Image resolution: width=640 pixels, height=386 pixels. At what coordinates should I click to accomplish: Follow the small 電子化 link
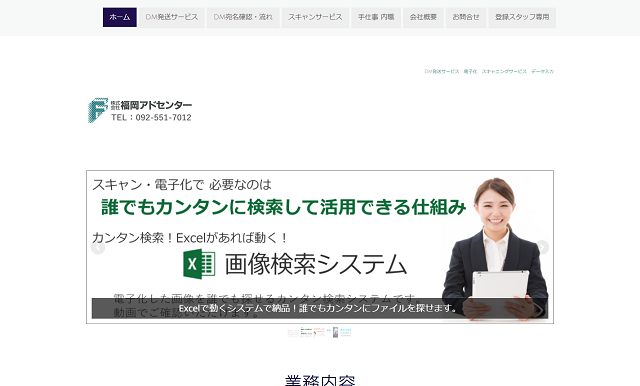470,71
